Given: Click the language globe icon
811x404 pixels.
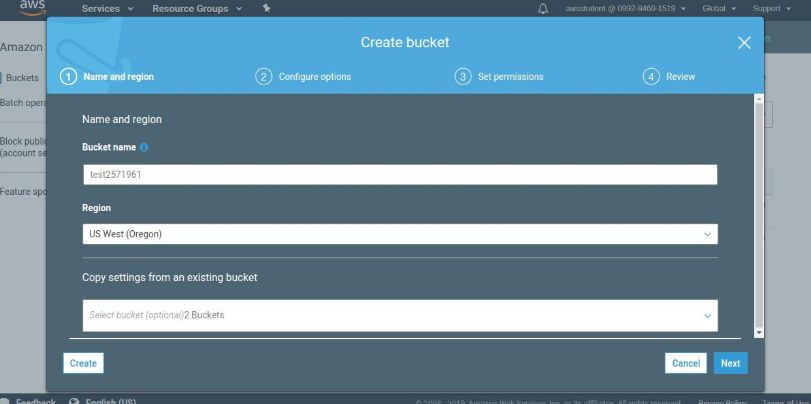Looking at the screenshot, I should 74,401.
